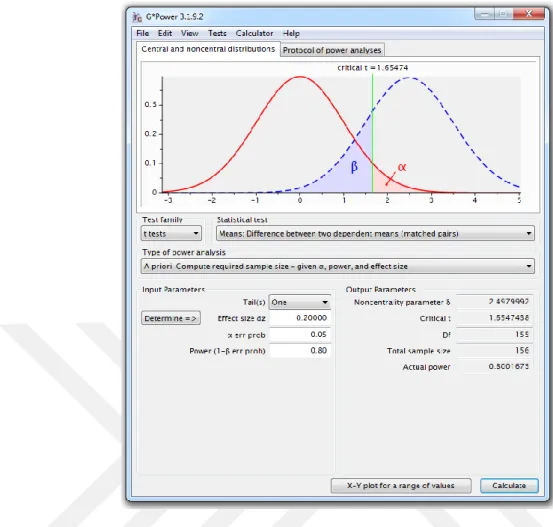
Task: Click the Effect size dz field
Action: [300, 318]
